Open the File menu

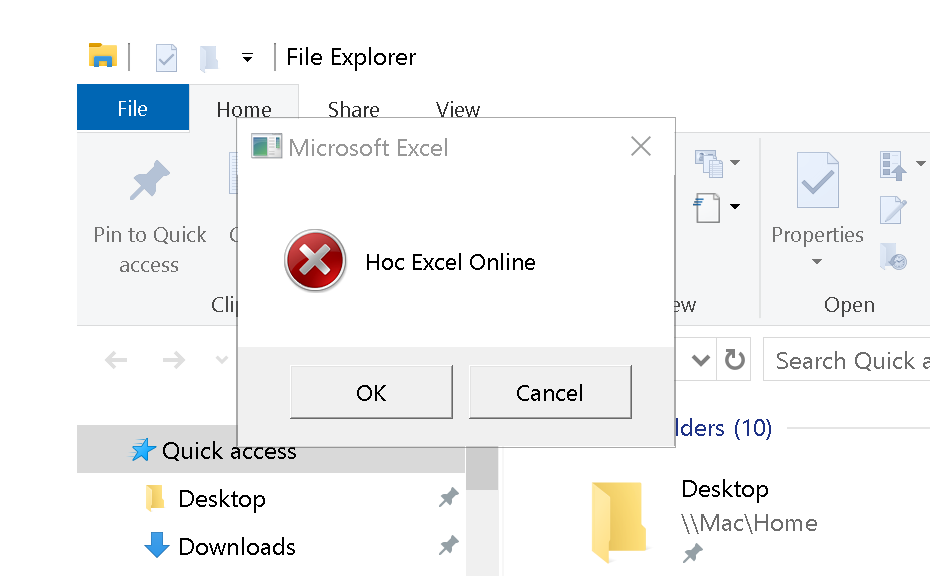tap(132, 106)
